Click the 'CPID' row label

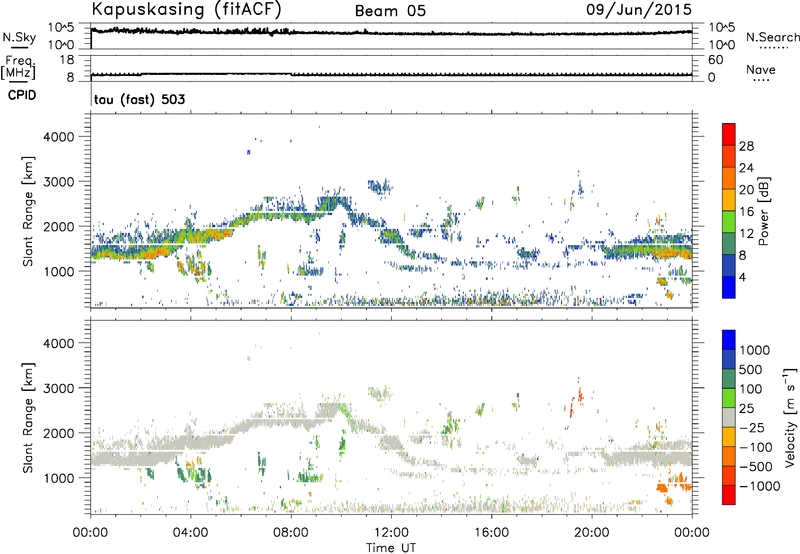point(22,95)
